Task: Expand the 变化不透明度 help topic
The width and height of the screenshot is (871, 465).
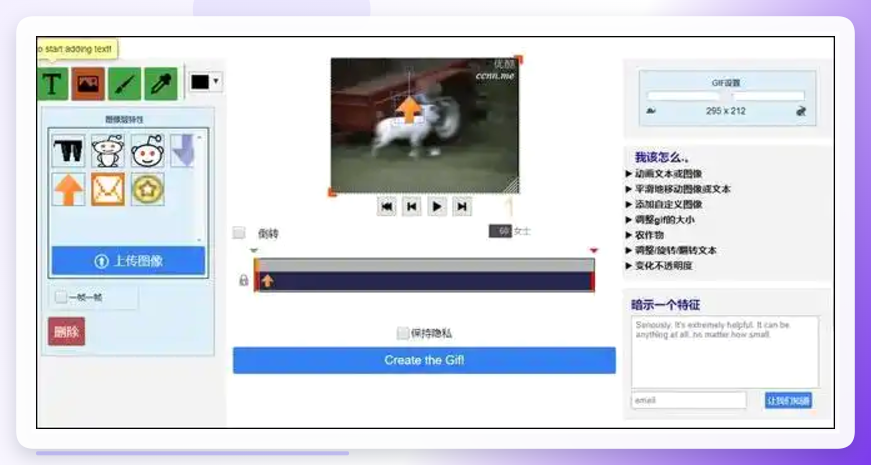Action: [659, 266]
